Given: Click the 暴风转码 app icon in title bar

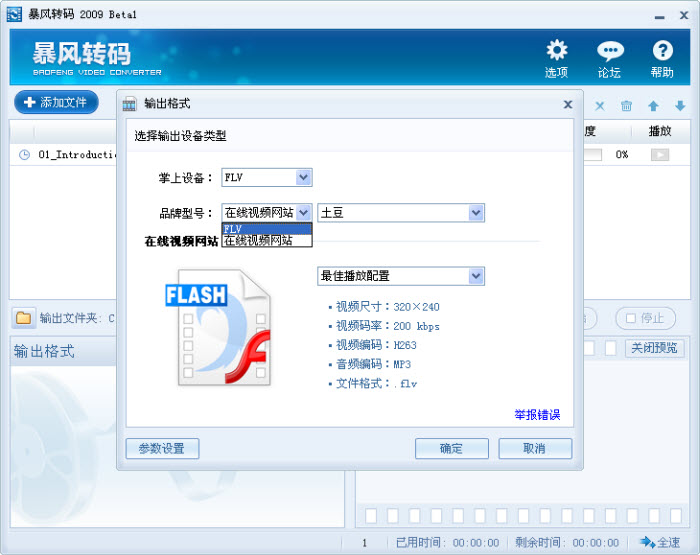Looking at the screenshot, I should point(14,14).
